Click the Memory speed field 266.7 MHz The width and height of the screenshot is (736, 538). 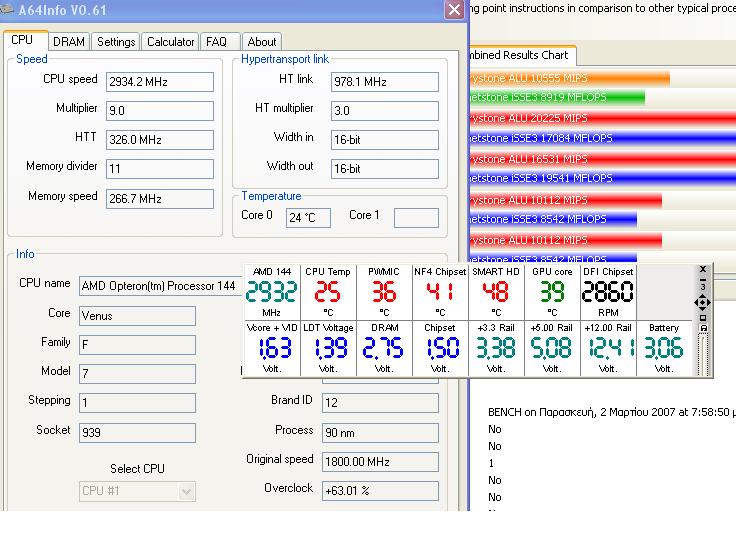160,199
